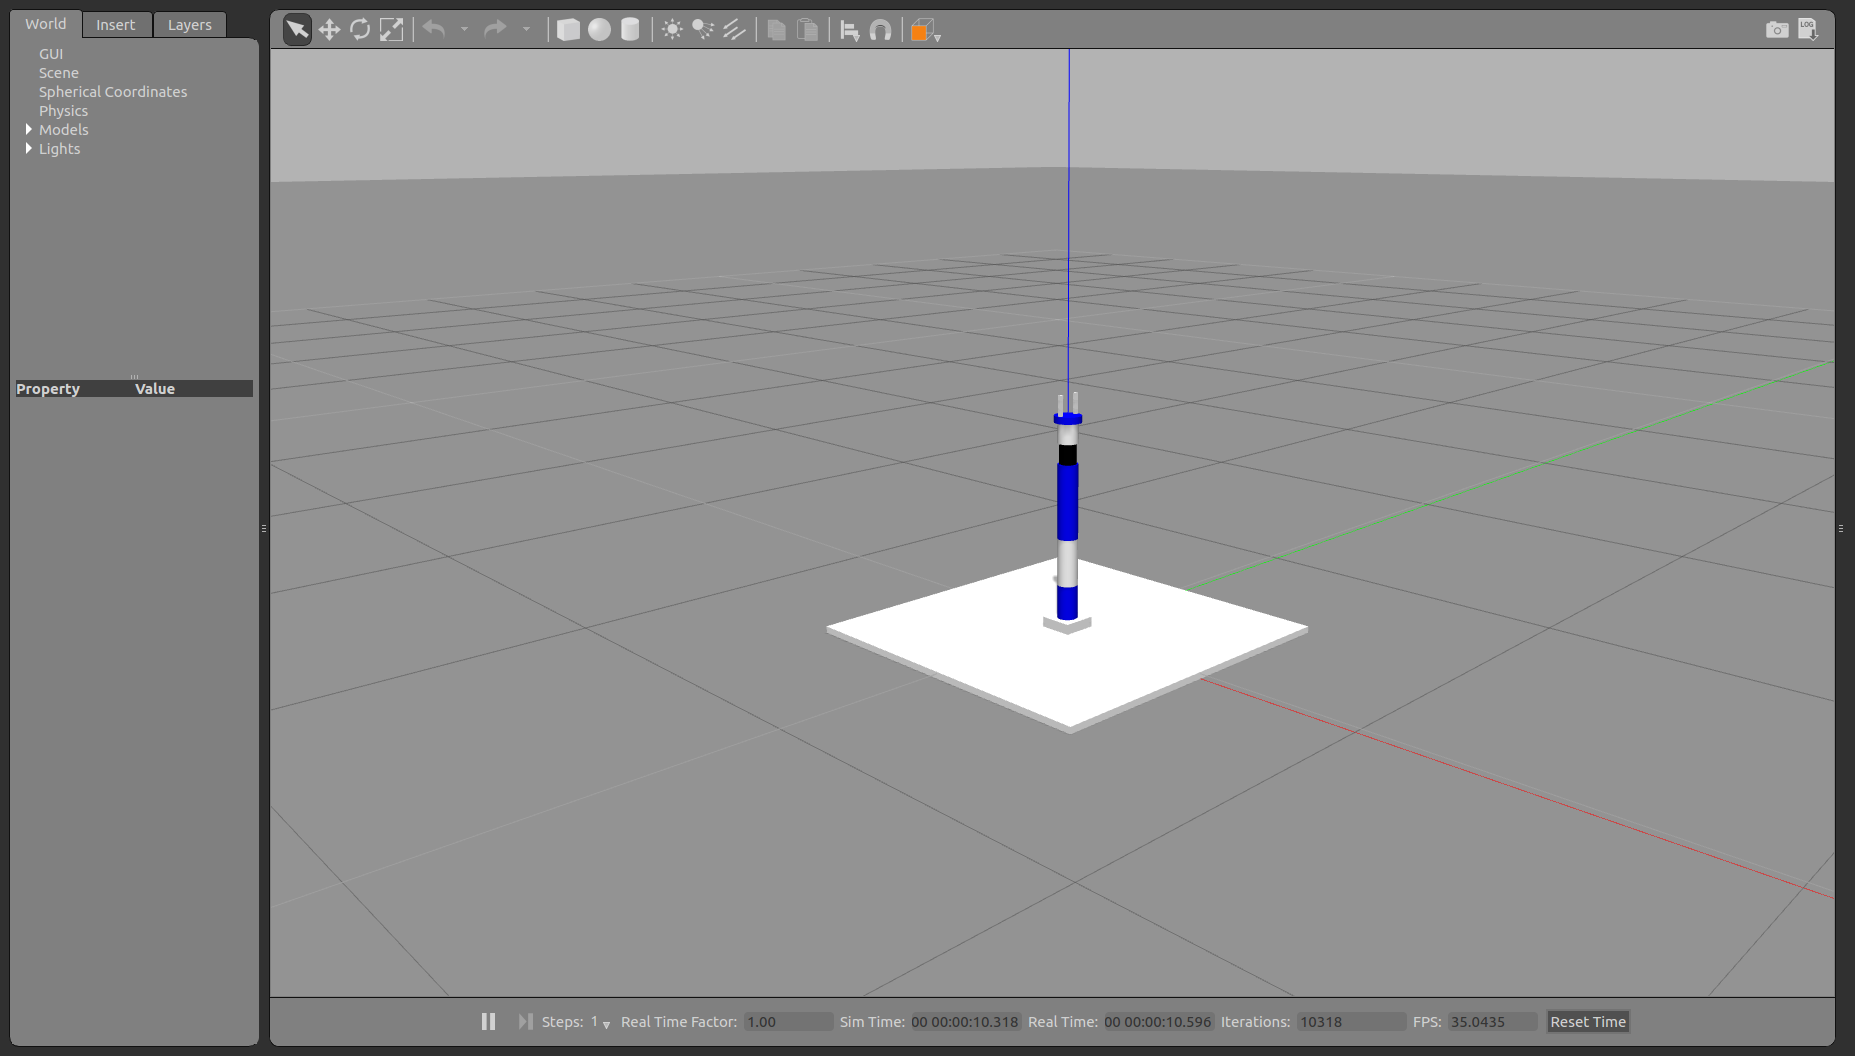Click the Value column header

155,389
